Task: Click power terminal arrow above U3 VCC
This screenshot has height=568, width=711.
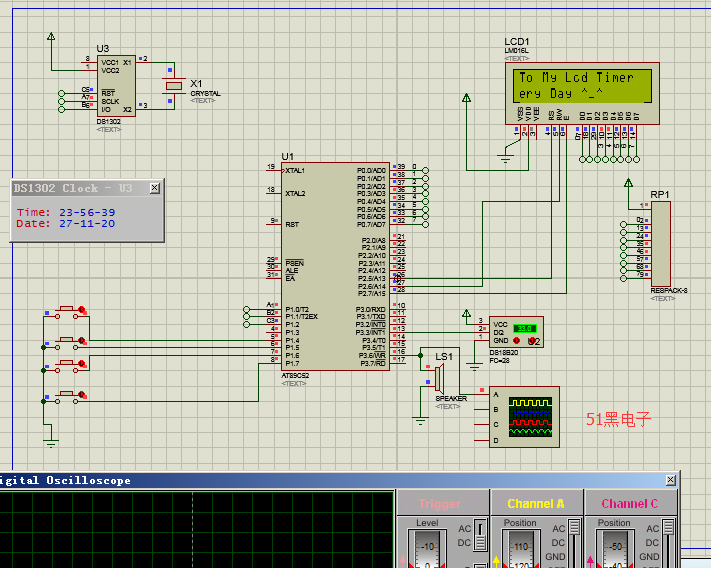Action: (51, 36)
